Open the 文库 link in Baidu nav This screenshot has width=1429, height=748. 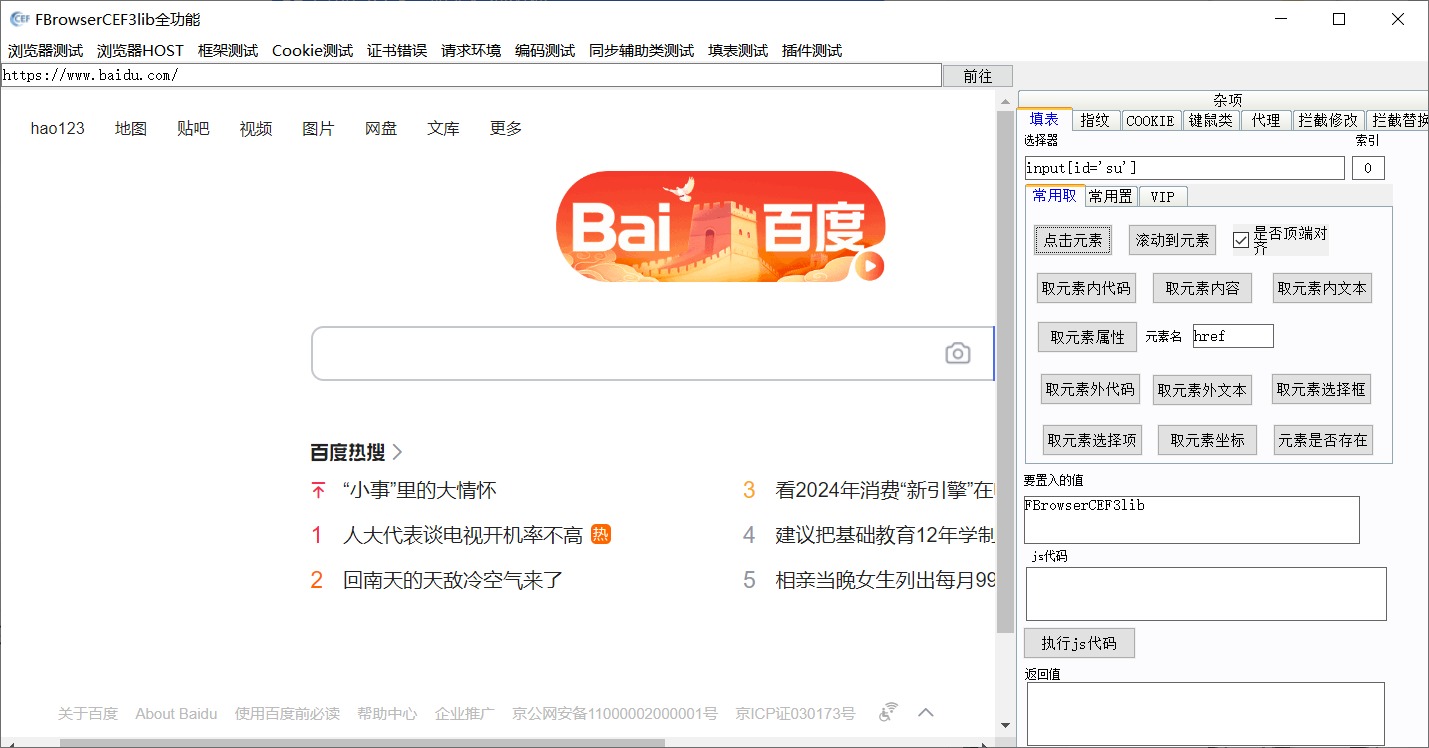pyautogui.click(x=443, y=128)
